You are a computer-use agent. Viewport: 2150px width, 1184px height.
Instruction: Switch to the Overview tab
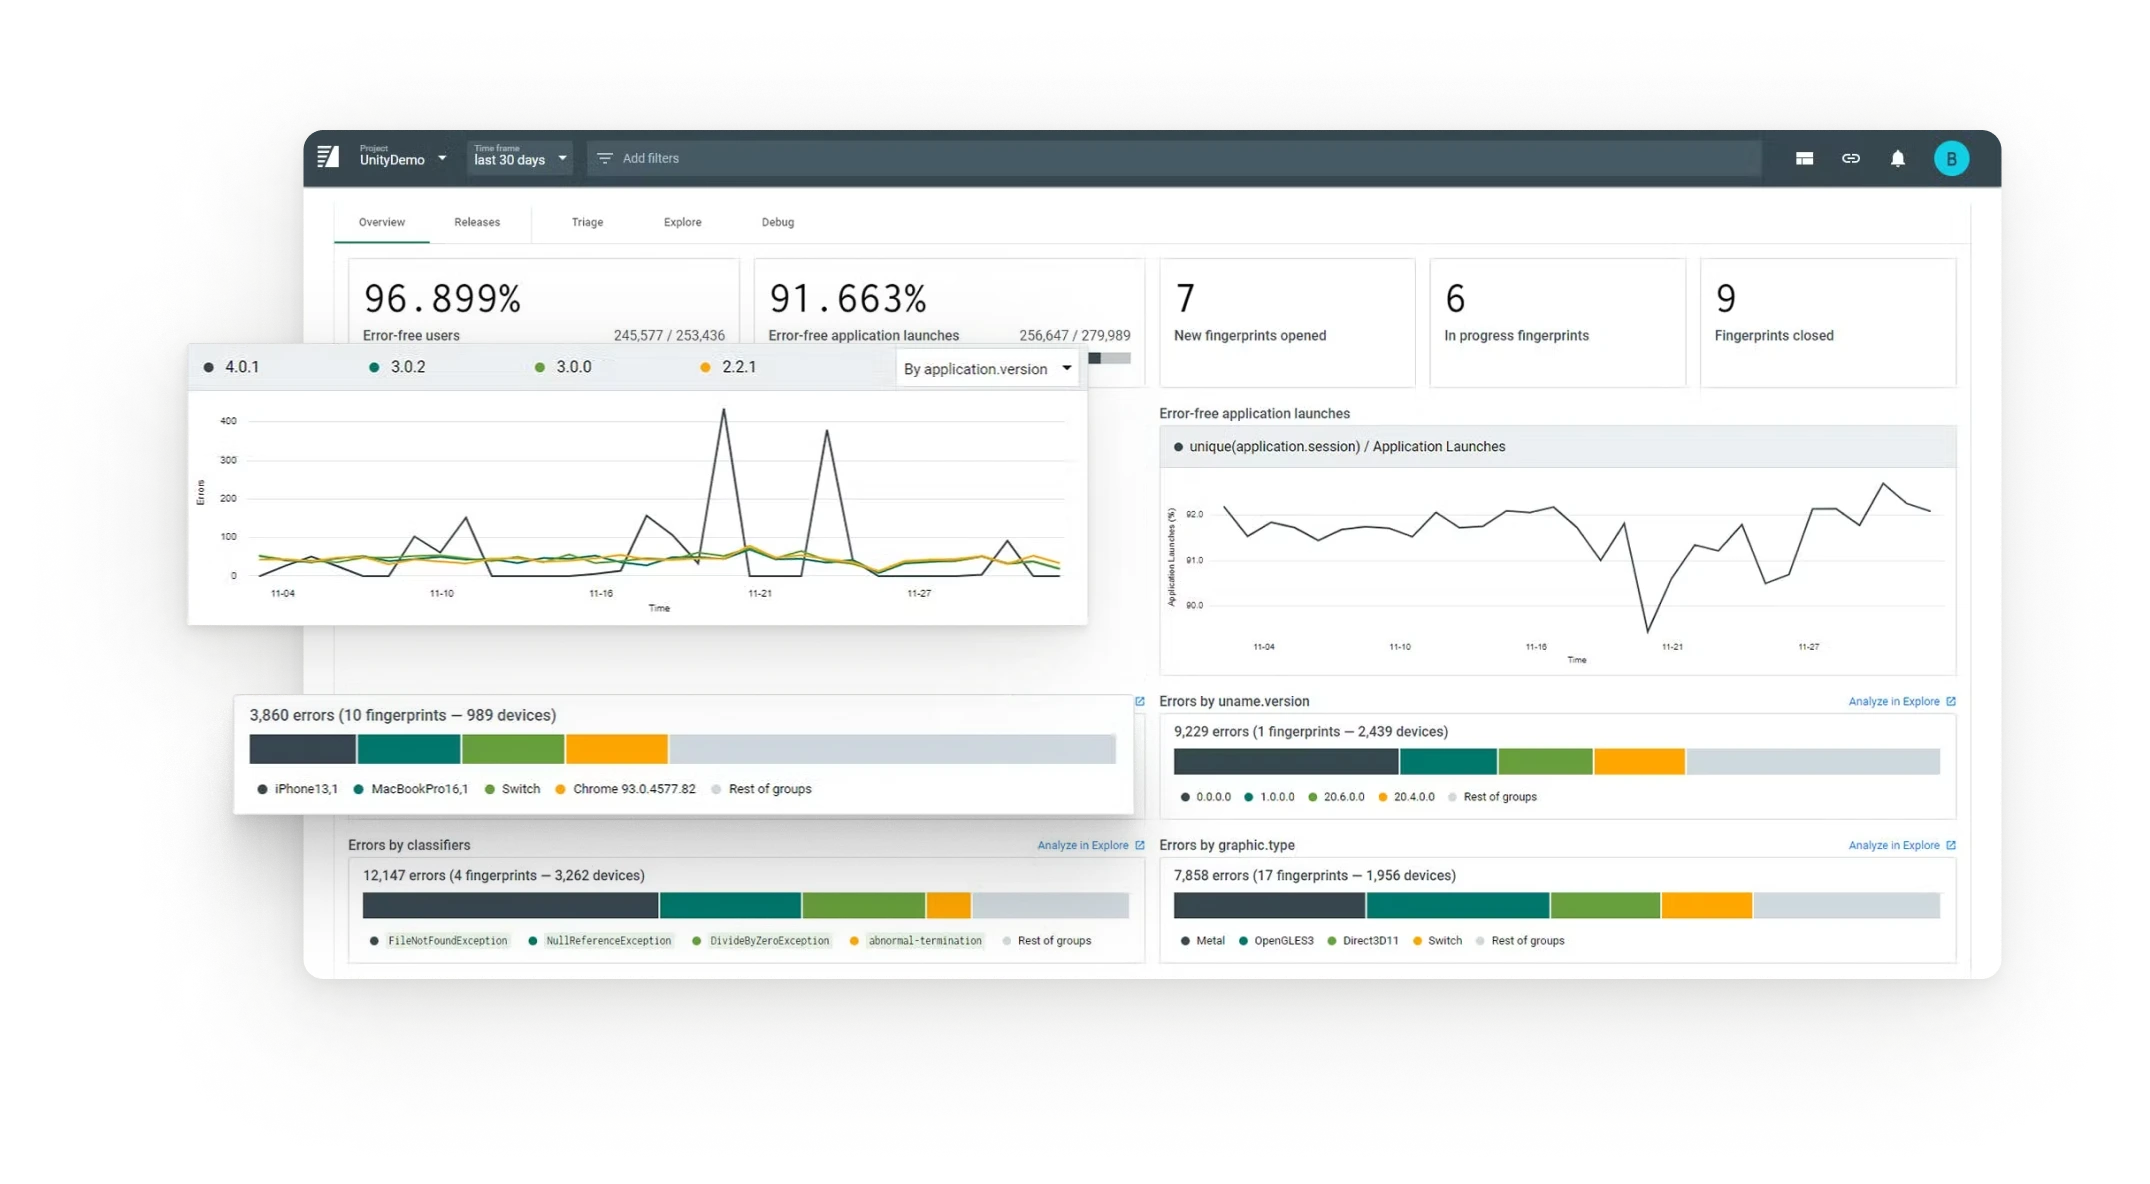pos(382,222)
